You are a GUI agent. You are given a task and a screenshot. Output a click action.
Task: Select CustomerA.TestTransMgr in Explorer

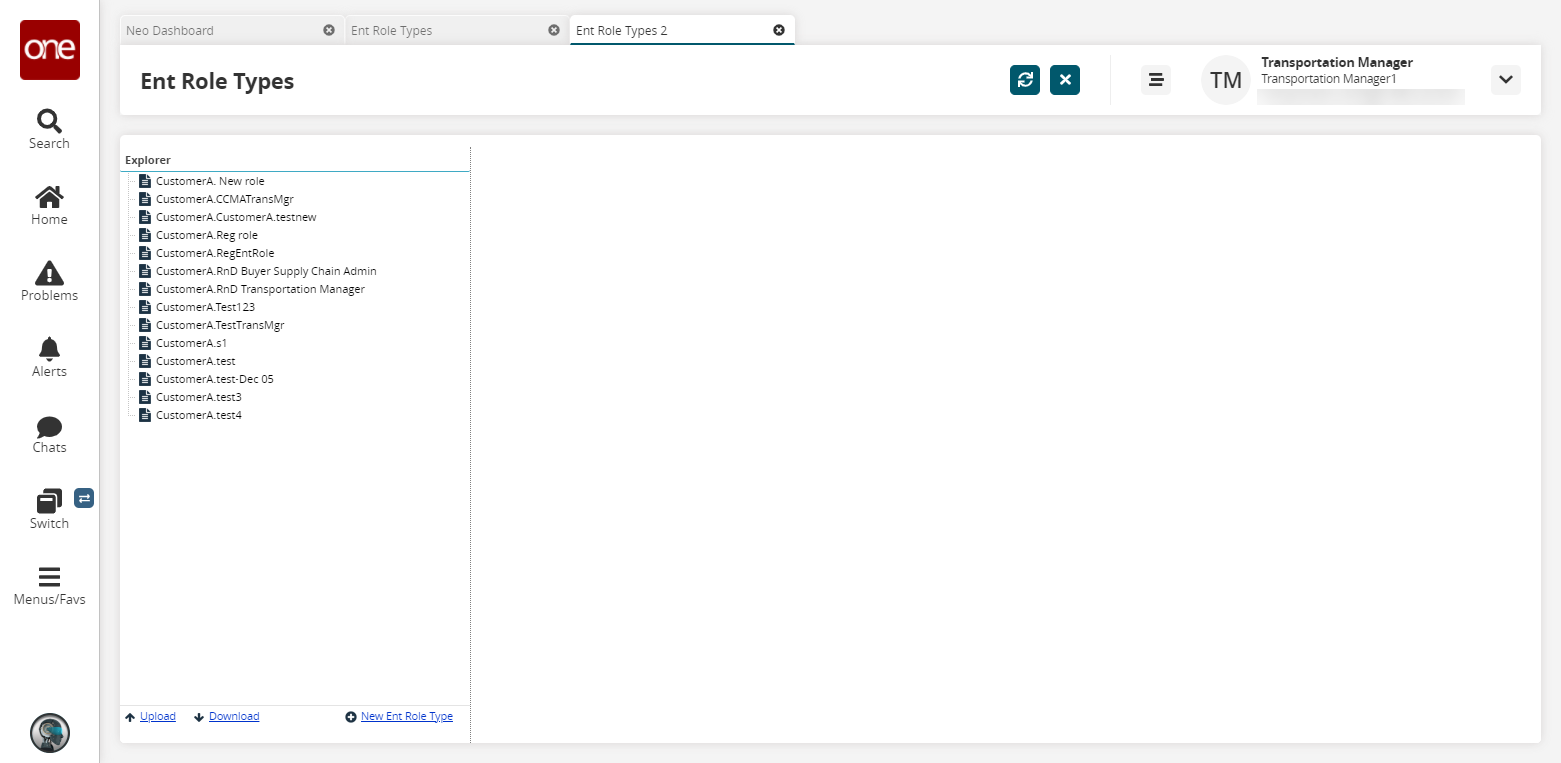(220, 325)
